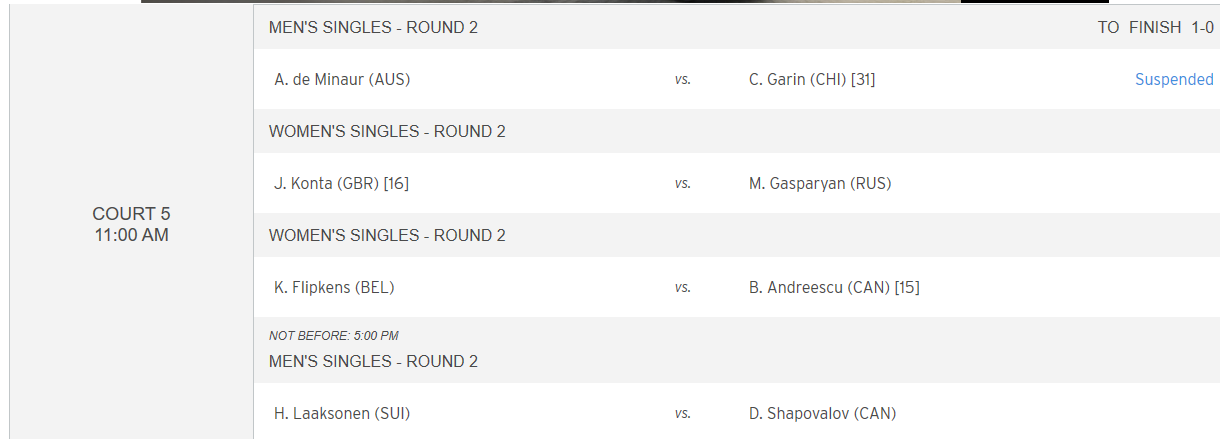Click the vs. in Flipkens match
The image size is (1220, 439).
point(682,288)
